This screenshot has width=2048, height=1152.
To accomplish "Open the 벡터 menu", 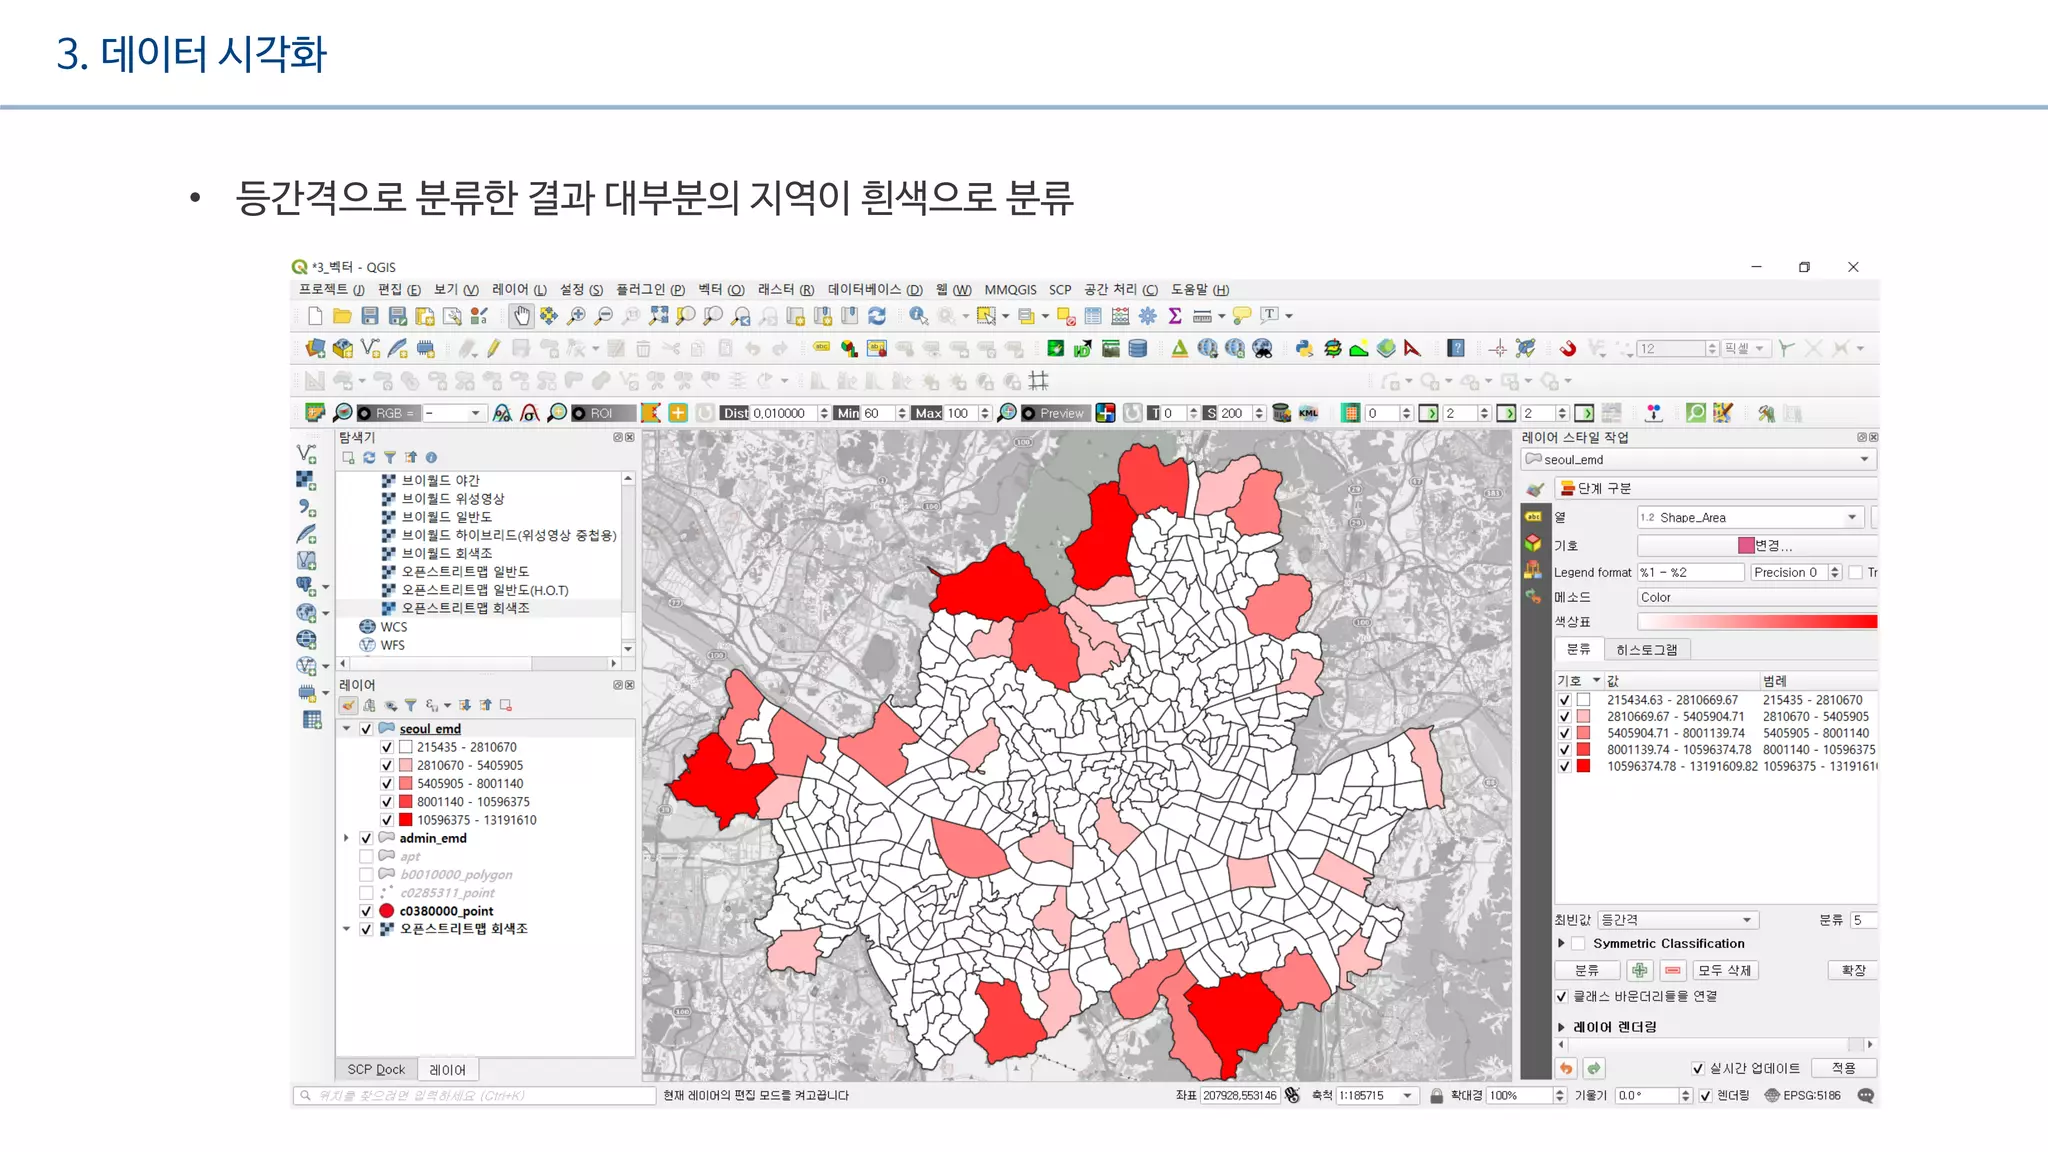I will tap(721, 290).
